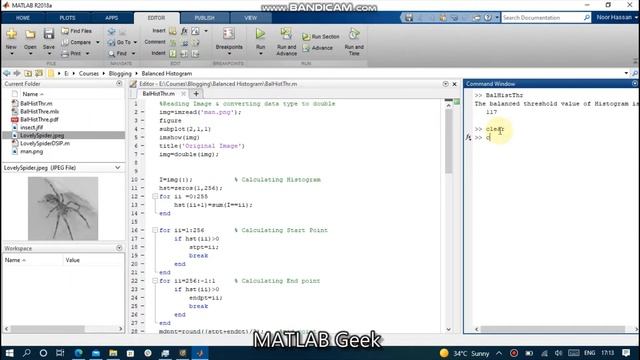The width and height of the screenshot is (640, 360).
Task: Click Courses in the address path
Action: click(x=89, y=73)
